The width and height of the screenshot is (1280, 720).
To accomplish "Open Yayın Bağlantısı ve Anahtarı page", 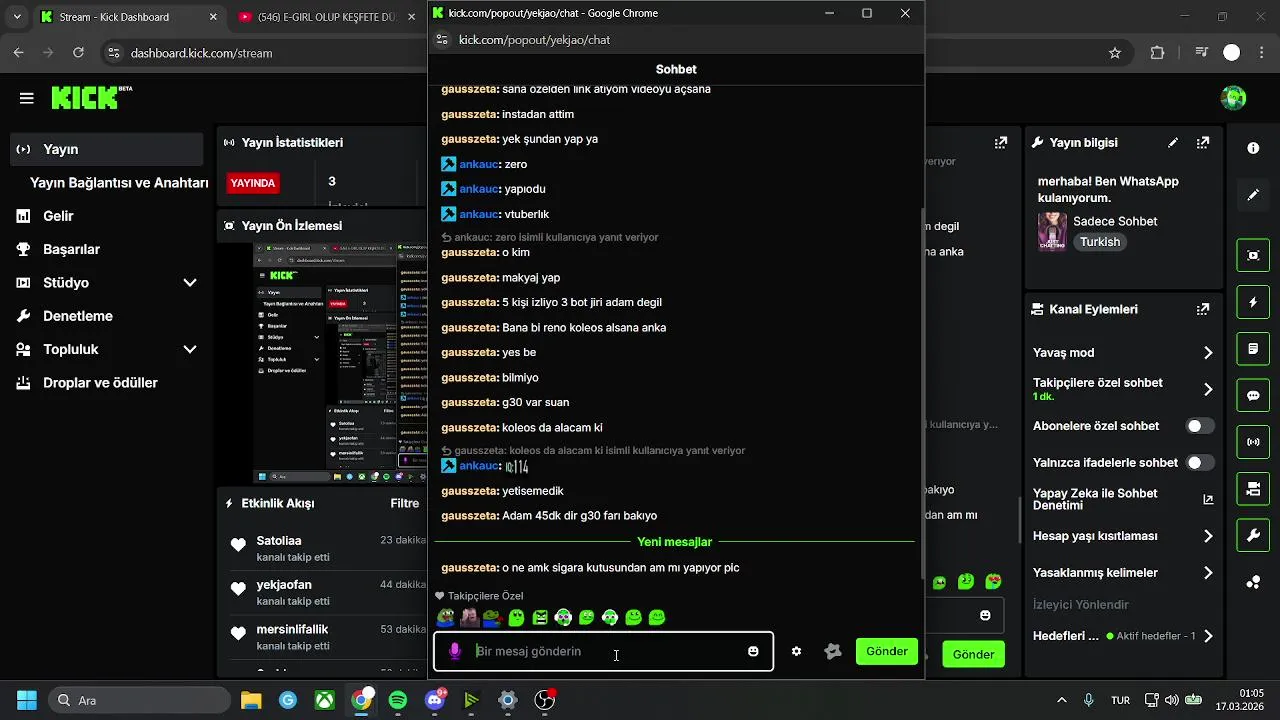I will pyautogui.click(x=119, y=183).
